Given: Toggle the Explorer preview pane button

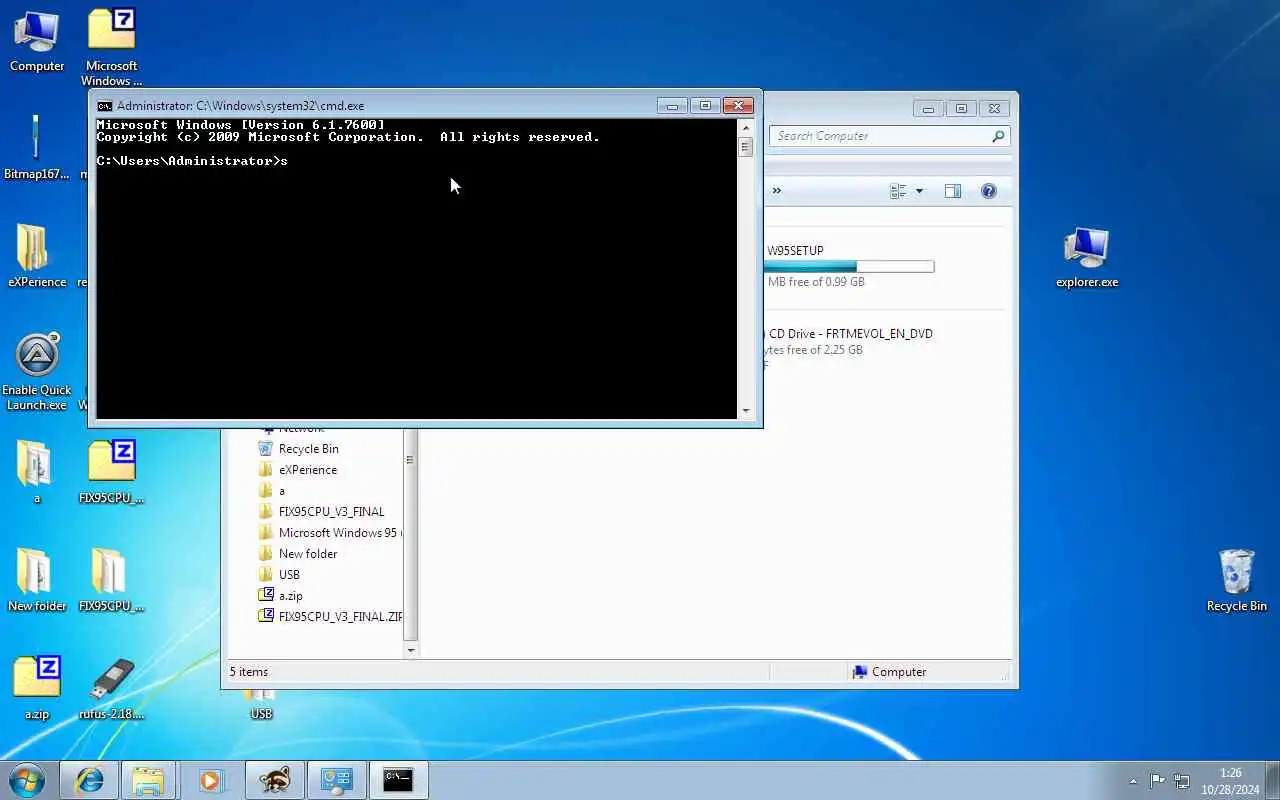Looking at the screenshot, I should tap(952, 191).
